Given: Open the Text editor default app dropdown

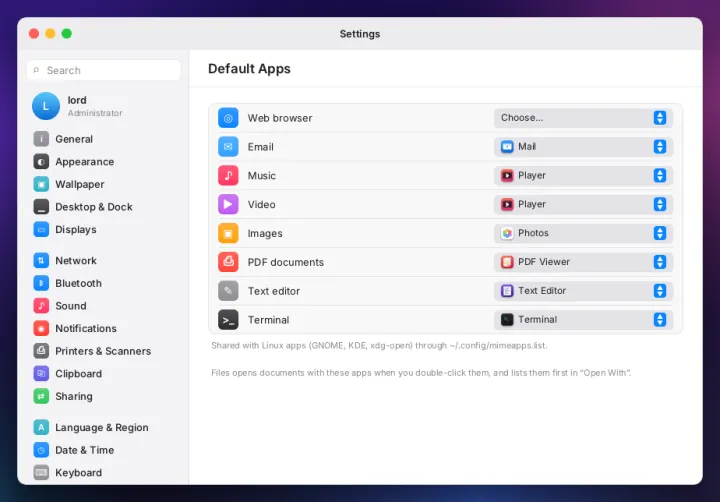Looking at the screenshot, I should pos(583,291).
